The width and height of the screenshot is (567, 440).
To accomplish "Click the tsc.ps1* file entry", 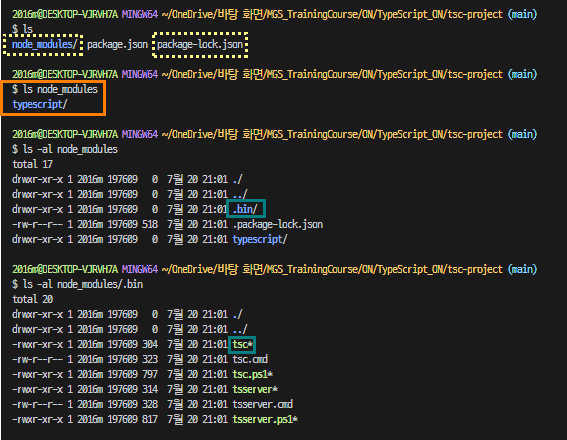I will [x=252, y=374].
